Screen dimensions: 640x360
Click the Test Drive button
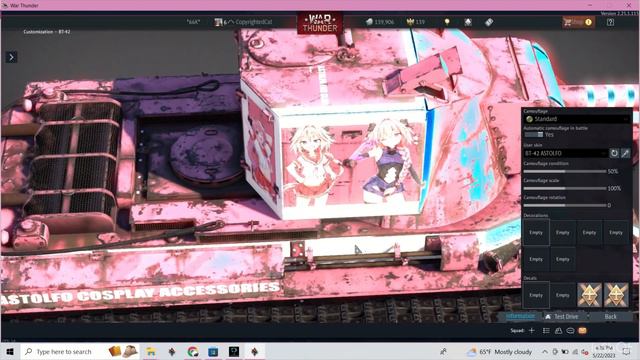(562, 317)
